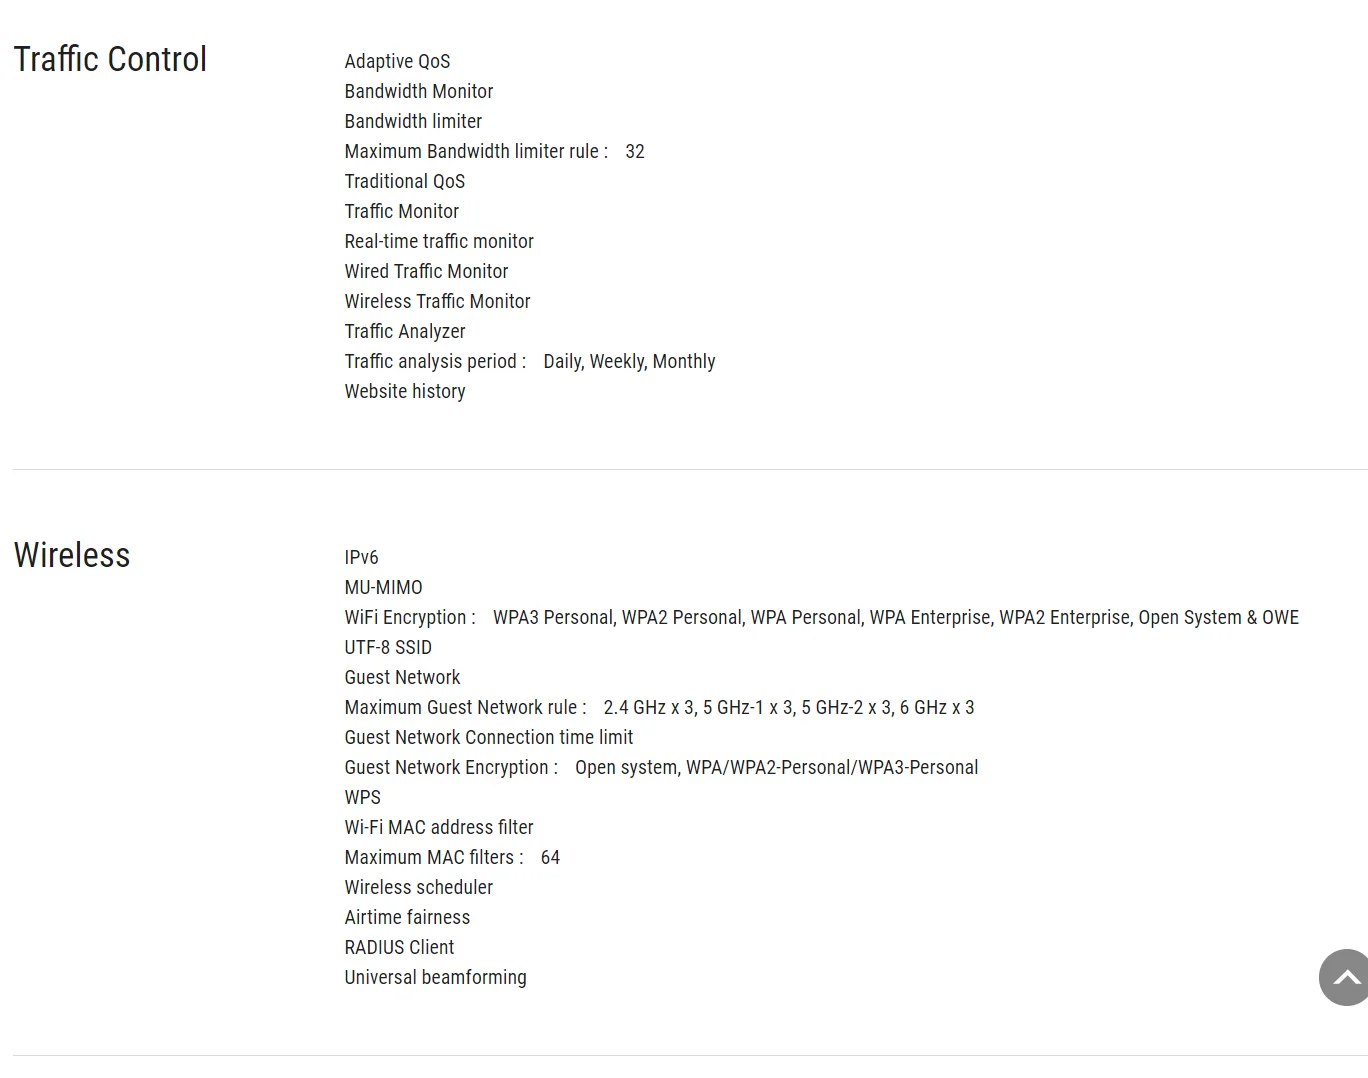
Task: Click Maximum Bandwidth limiter rule value 32
Action: pos(635,151)
